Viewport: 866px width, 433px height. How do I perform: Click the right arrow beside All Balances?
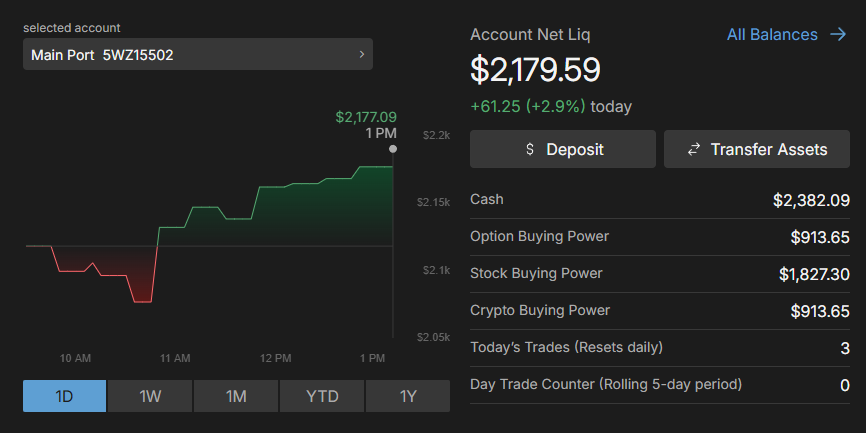pyautogui.click(x=838, y=35)
